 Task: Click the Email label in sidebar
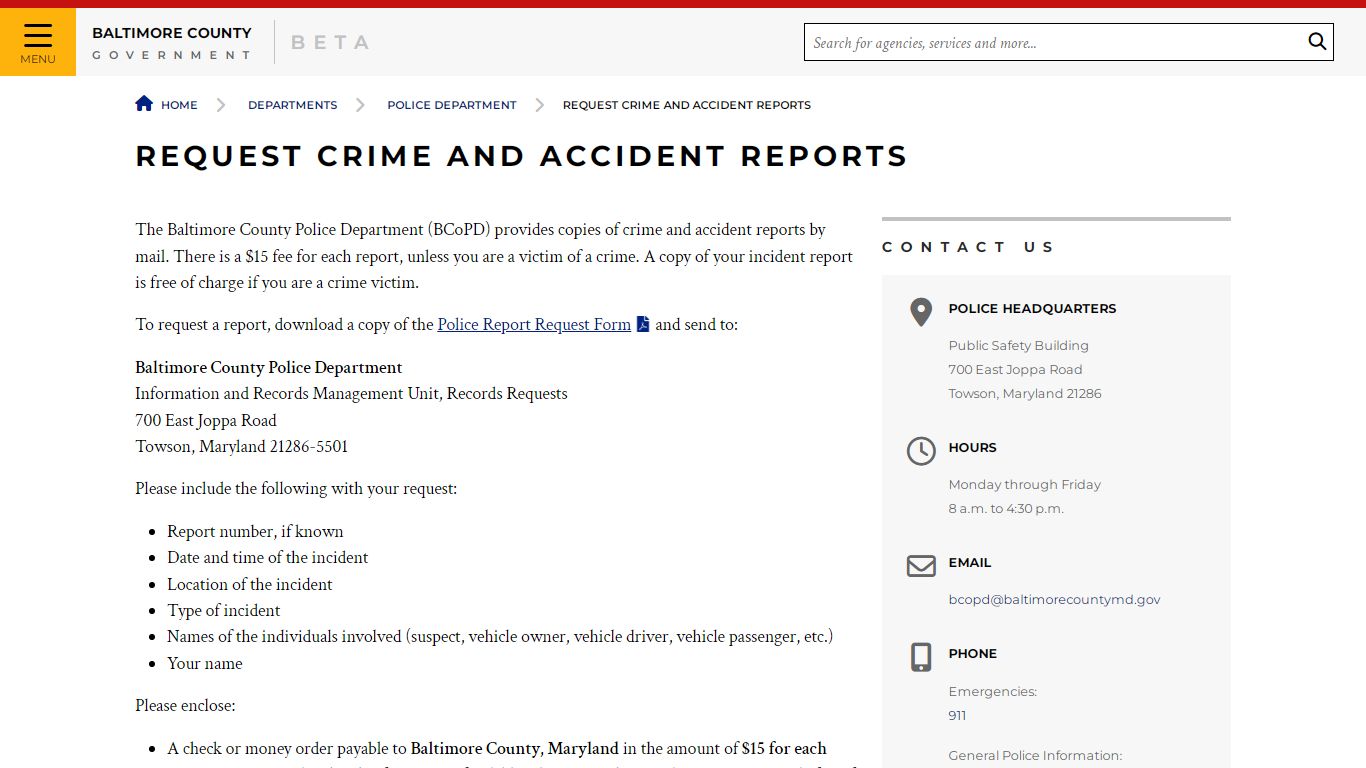tap(970, 563)
